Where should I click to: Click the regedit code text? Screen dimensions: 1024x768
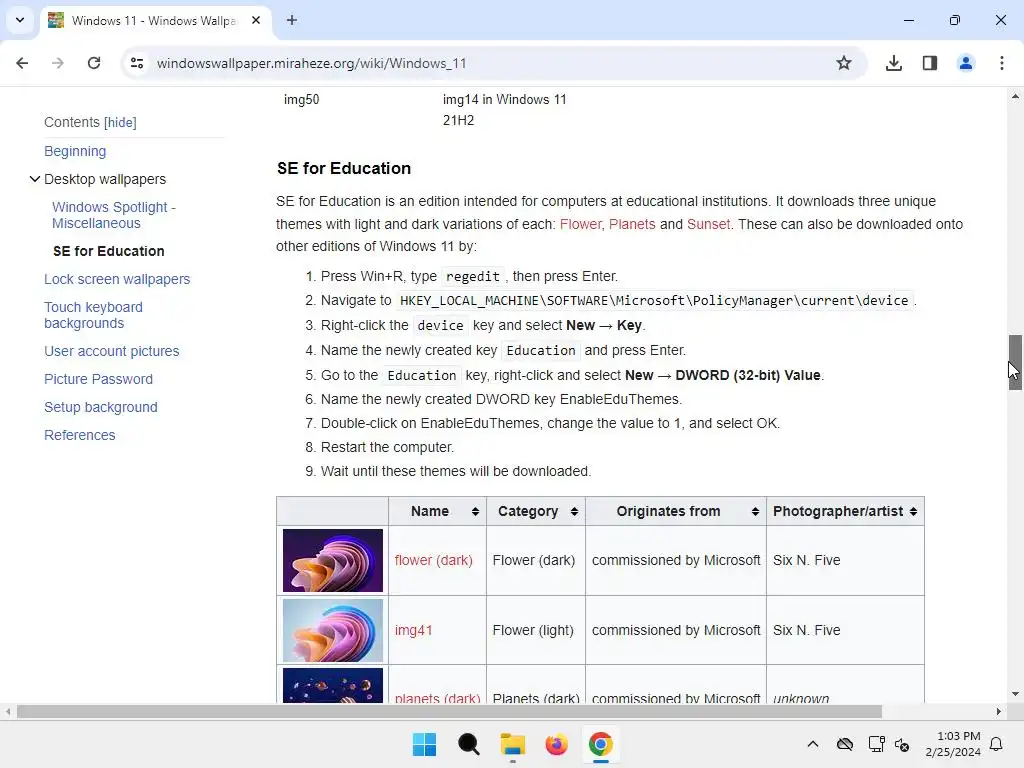[x=473, y=276]
